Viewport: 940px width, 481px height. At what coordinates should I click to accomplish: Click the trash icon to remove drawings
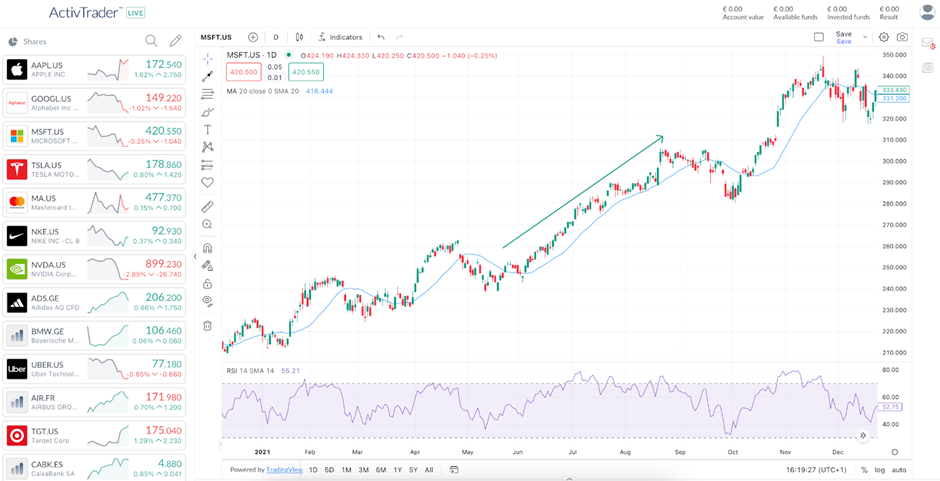(x=208, y=325)
